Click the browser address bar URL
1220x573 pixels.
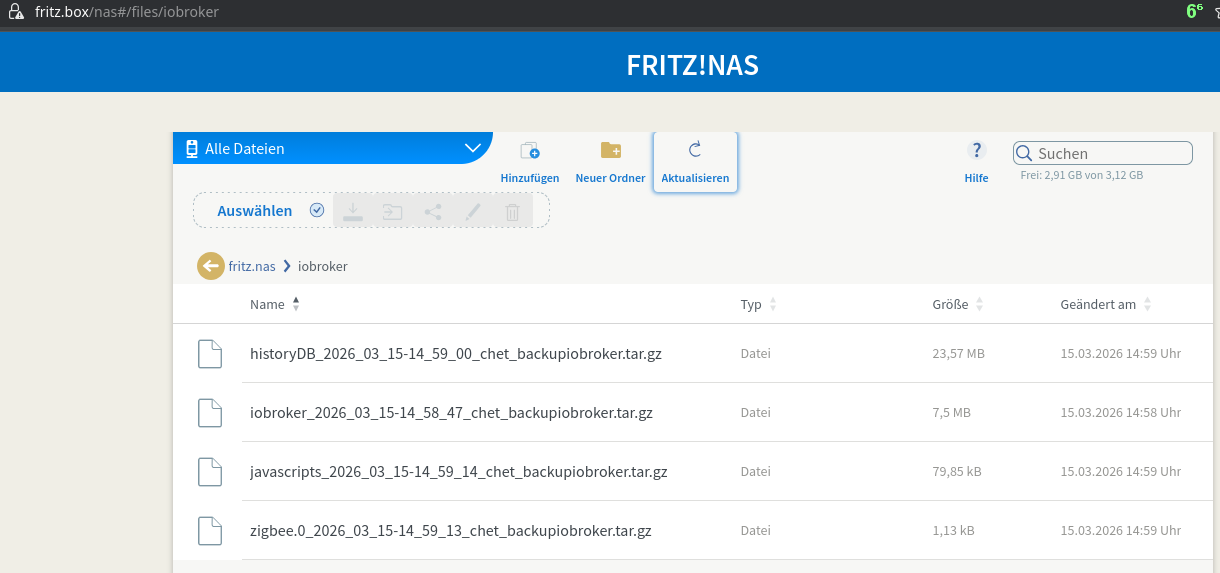point(127,12)
